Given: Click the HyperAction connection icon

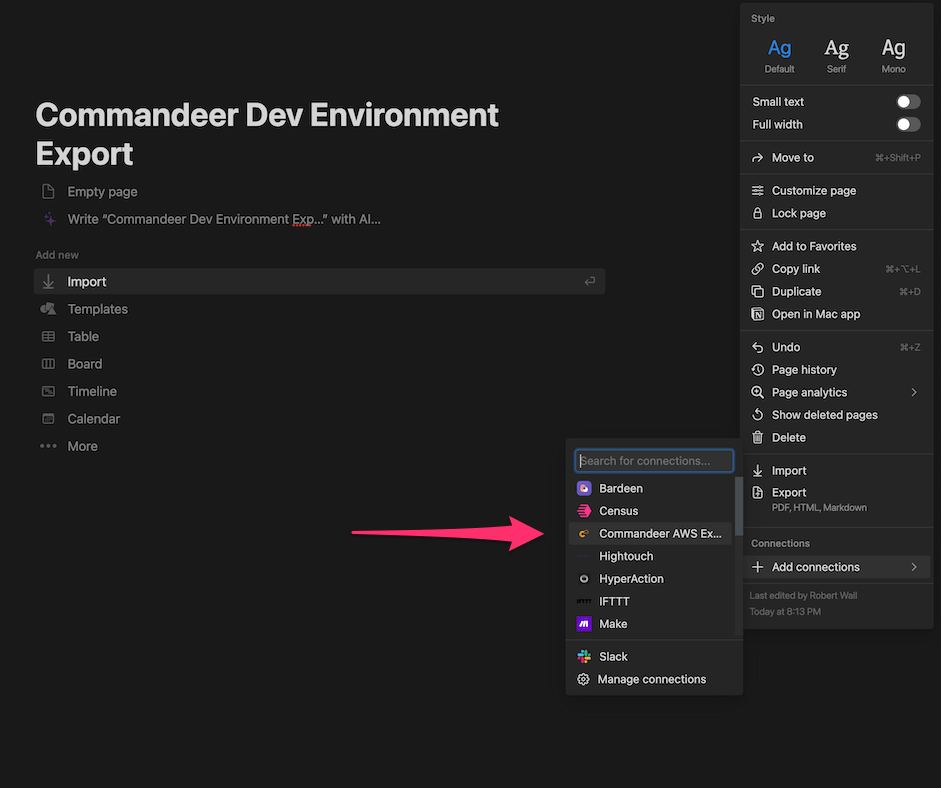Looking at the screenshot, I should tap(584, 579).
